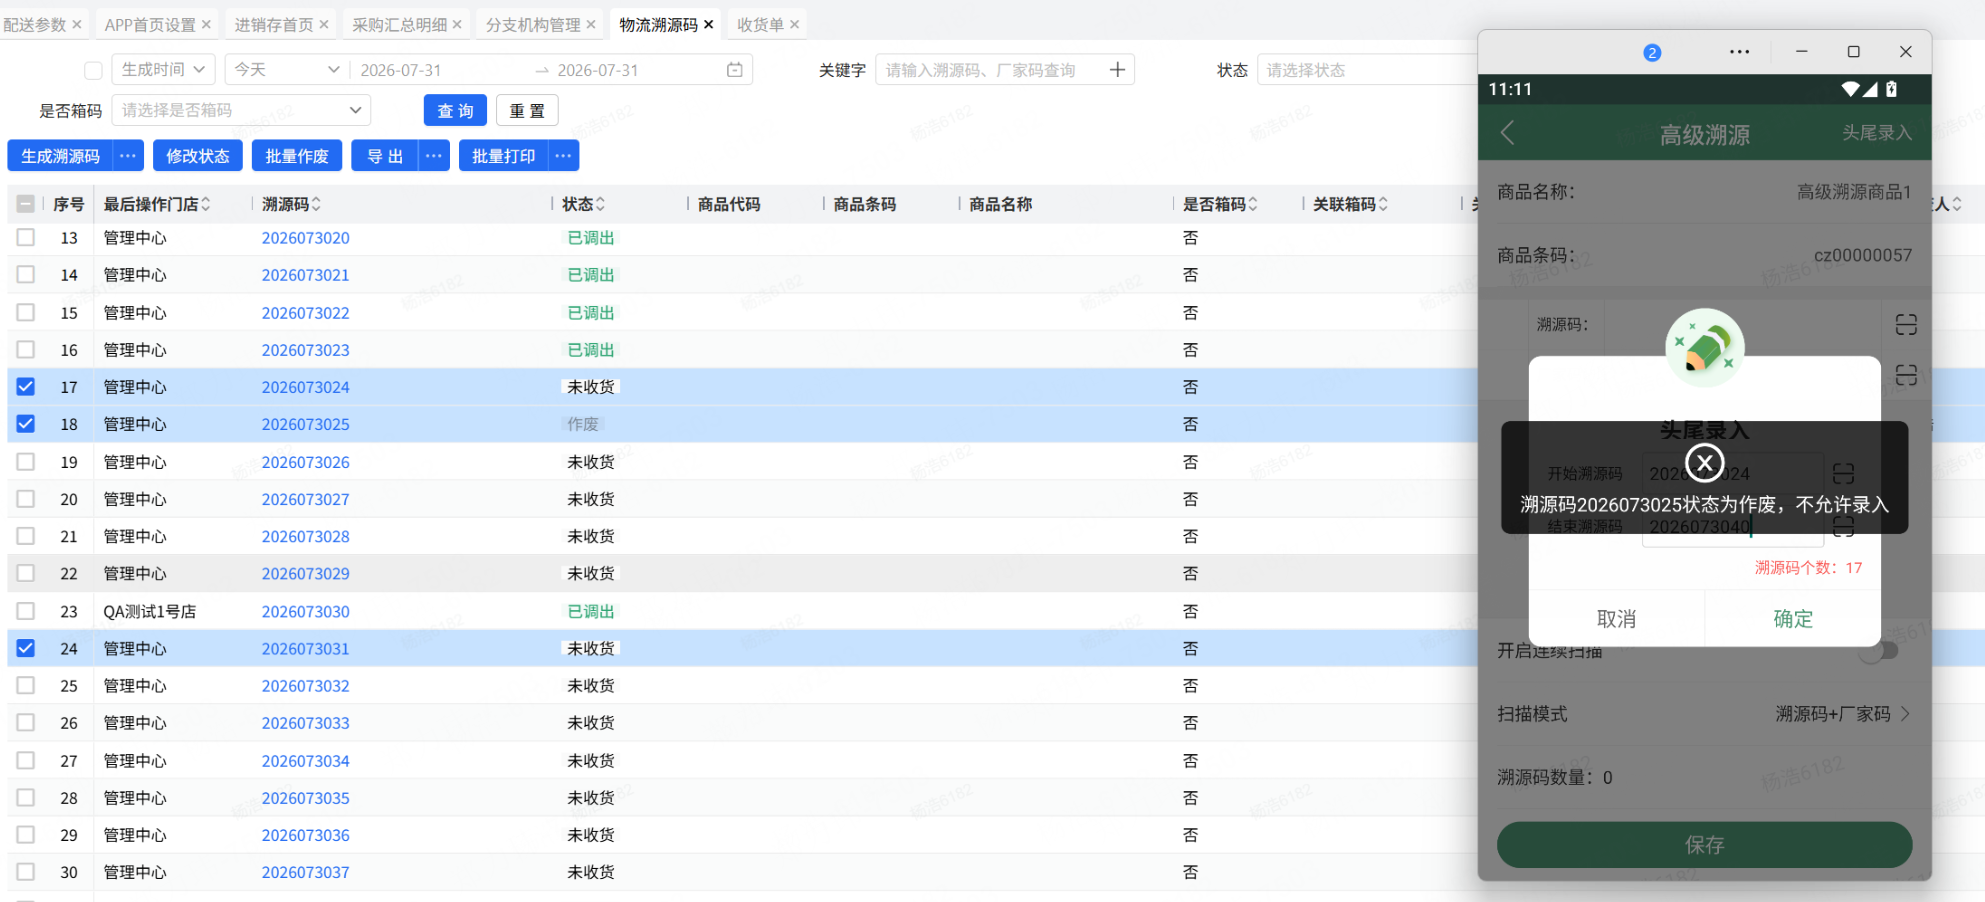Open traceability code link 2026073025
Viewport: 1985px width, 902px height.
(306, 424)
